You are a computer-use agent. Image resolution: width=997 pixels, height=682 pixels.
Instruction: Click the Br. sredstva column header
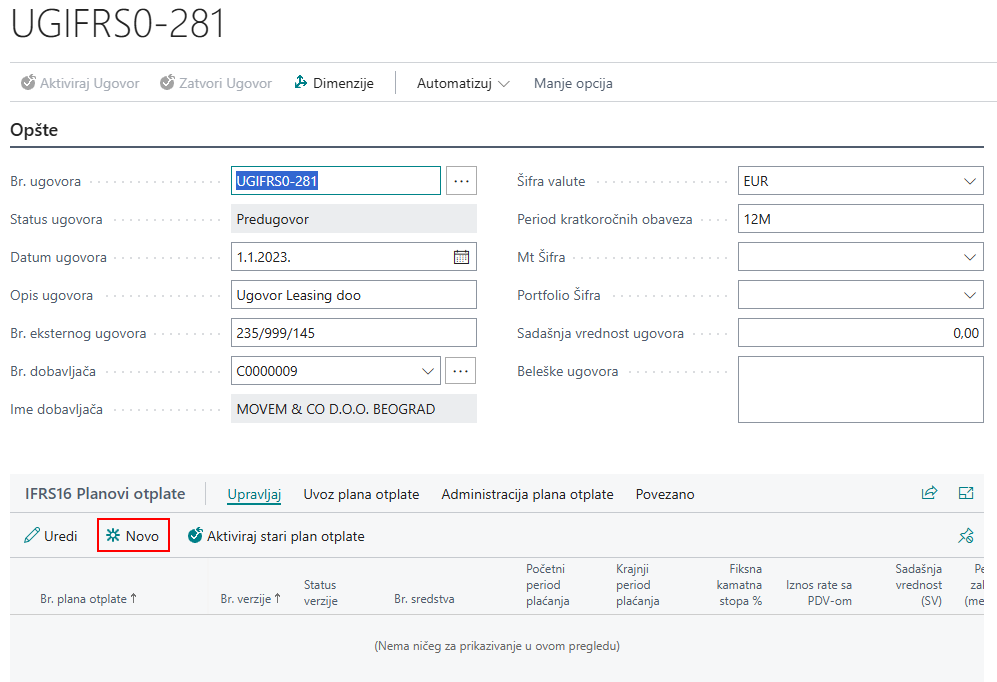424,599
